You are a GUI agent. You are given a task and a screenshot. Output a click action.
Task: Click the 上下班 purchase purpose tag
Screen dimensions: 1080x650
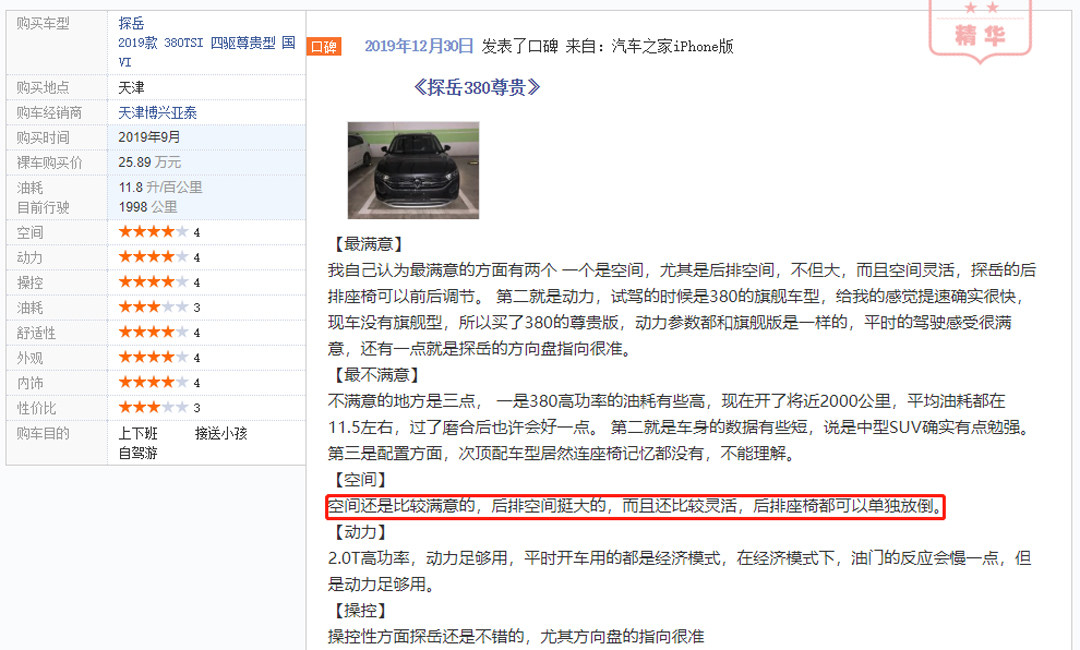pyautogui.click(x=138, y=433)
